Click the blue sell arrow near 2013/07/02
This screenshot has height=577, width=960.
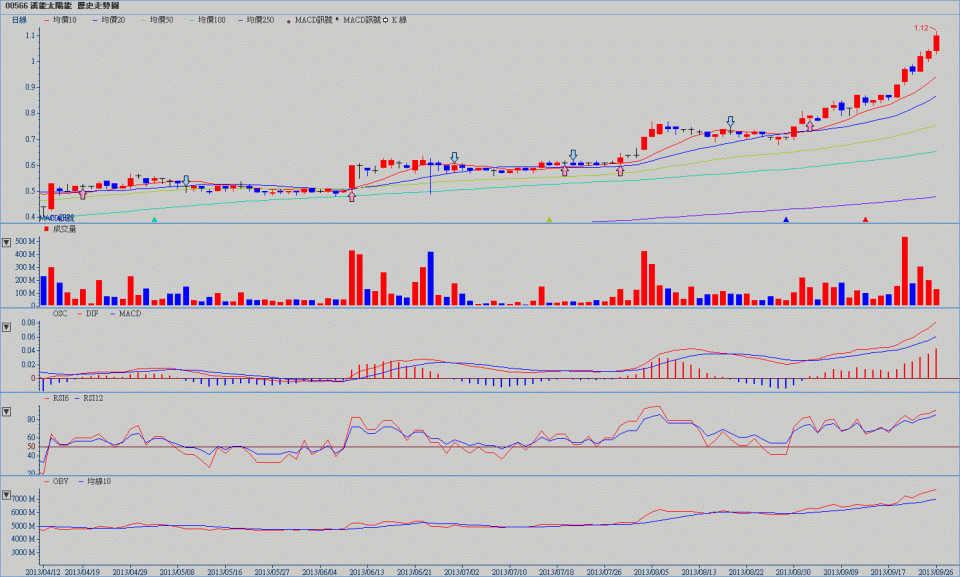click(x=454, y=158)
